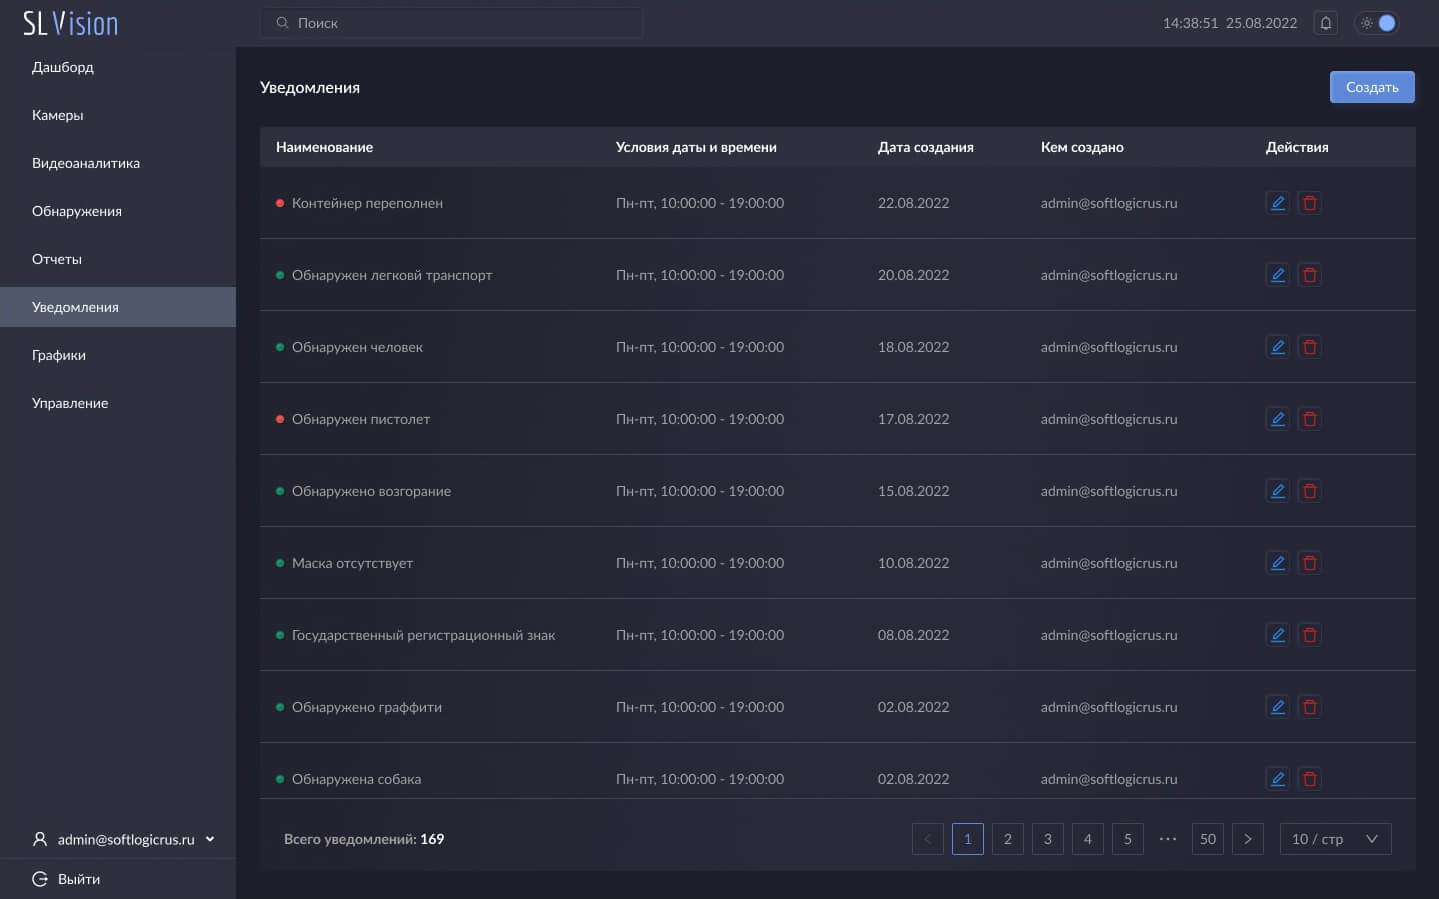The height and width of the screenshot is (899, 1439).
Task: Edit the 'Обнаружено возгорание' notification
Action: tap(1277, 491)
